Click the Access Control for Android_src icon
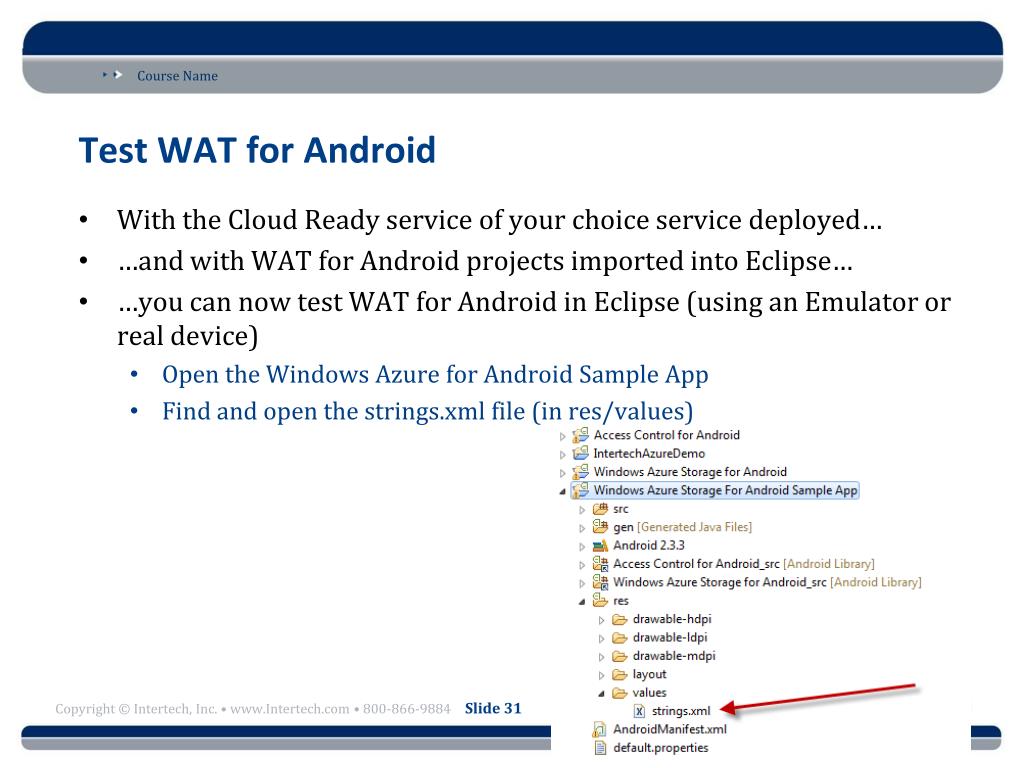Viewport: 1024px width, 768px height. point(600,564)
